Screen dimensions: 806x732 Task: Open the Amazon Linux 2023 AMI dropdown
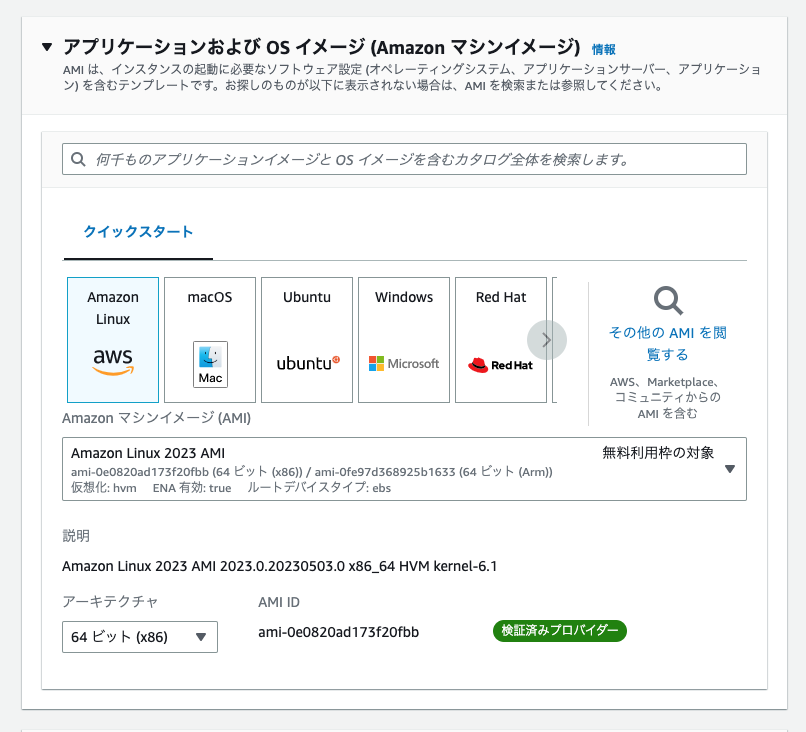[x=404, y=469]
